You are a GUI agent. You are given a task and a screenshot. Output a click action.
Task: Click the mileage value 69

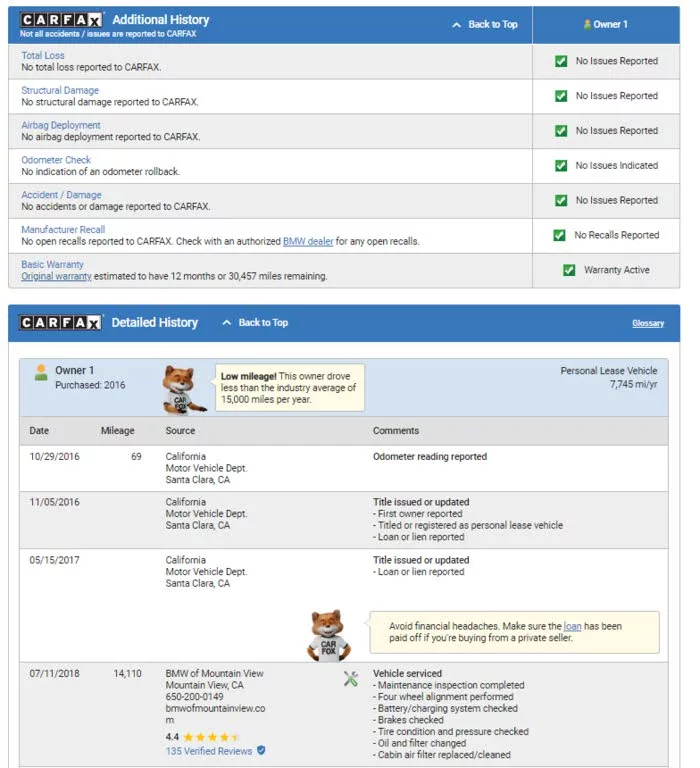click(x=136, y=456)
